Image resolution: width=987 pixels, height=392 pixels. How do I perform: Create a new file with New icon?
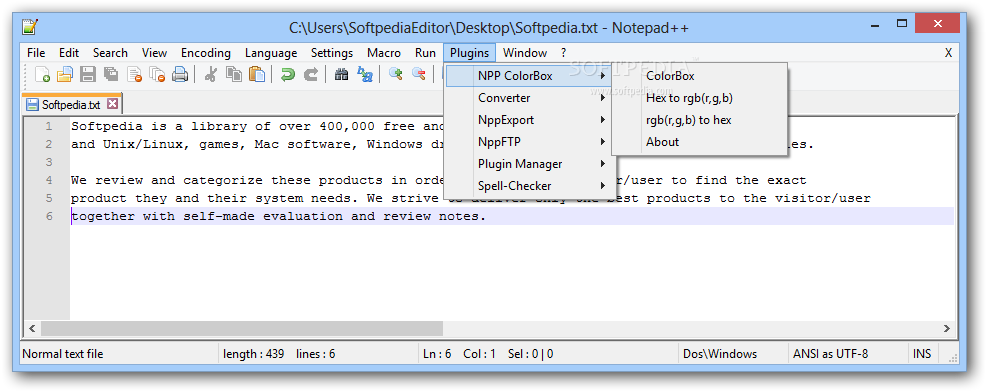tap(42, 74)
